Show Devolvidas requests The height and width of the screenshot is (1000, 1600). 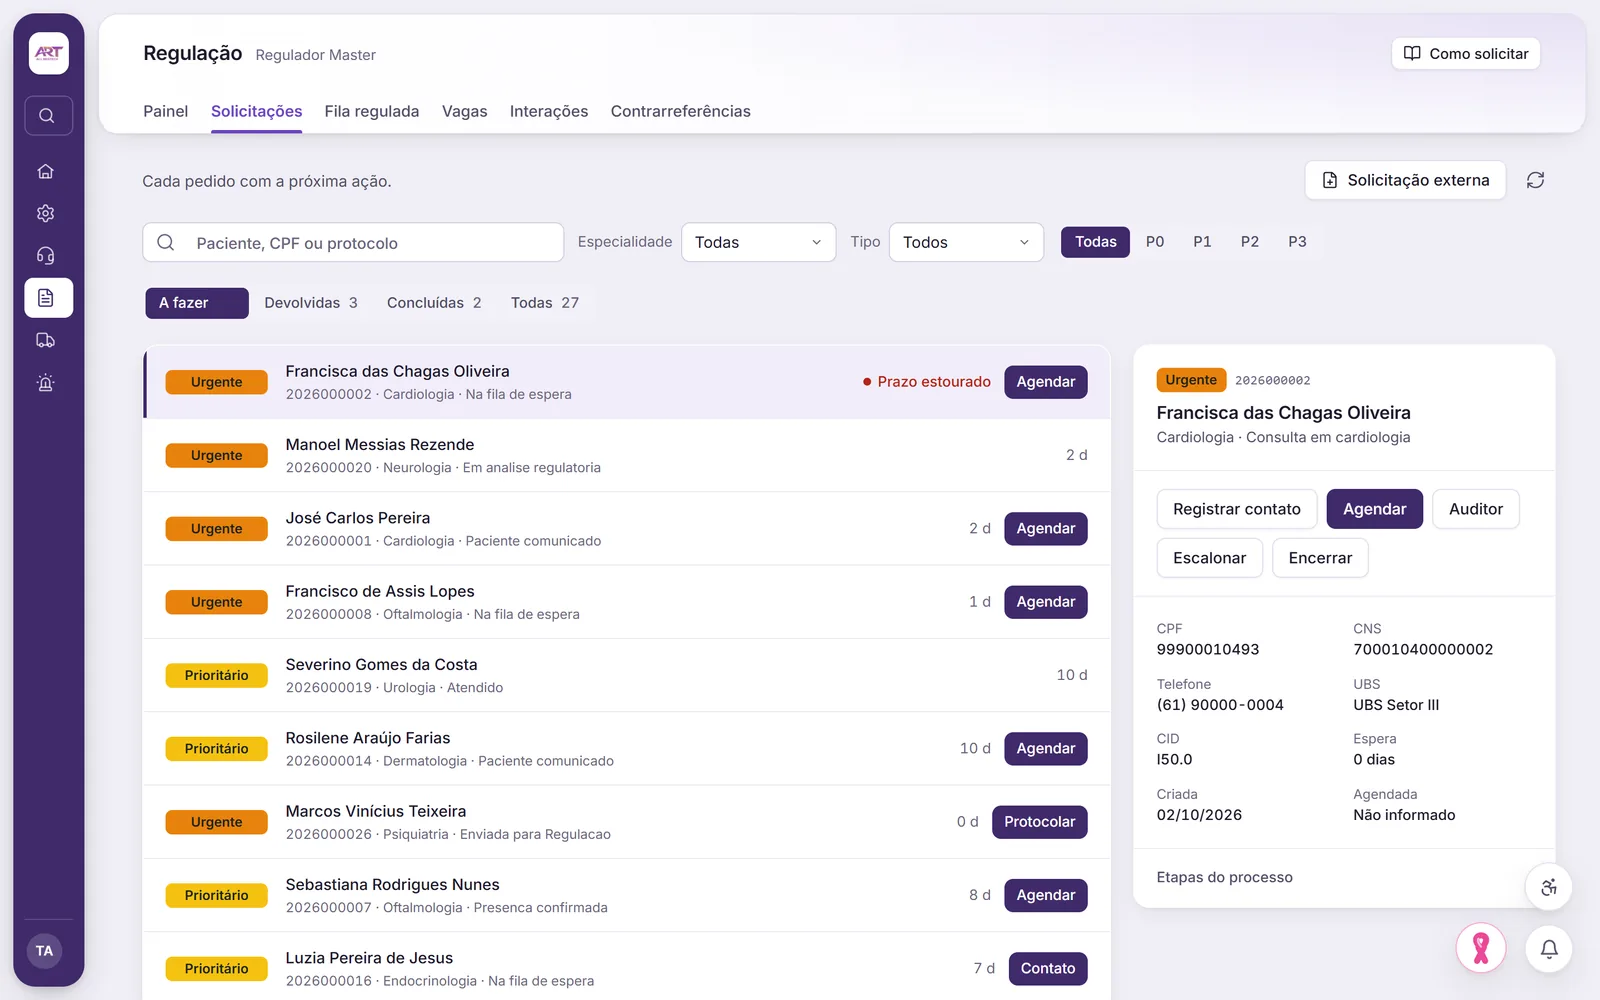click(x=311, y=303)
